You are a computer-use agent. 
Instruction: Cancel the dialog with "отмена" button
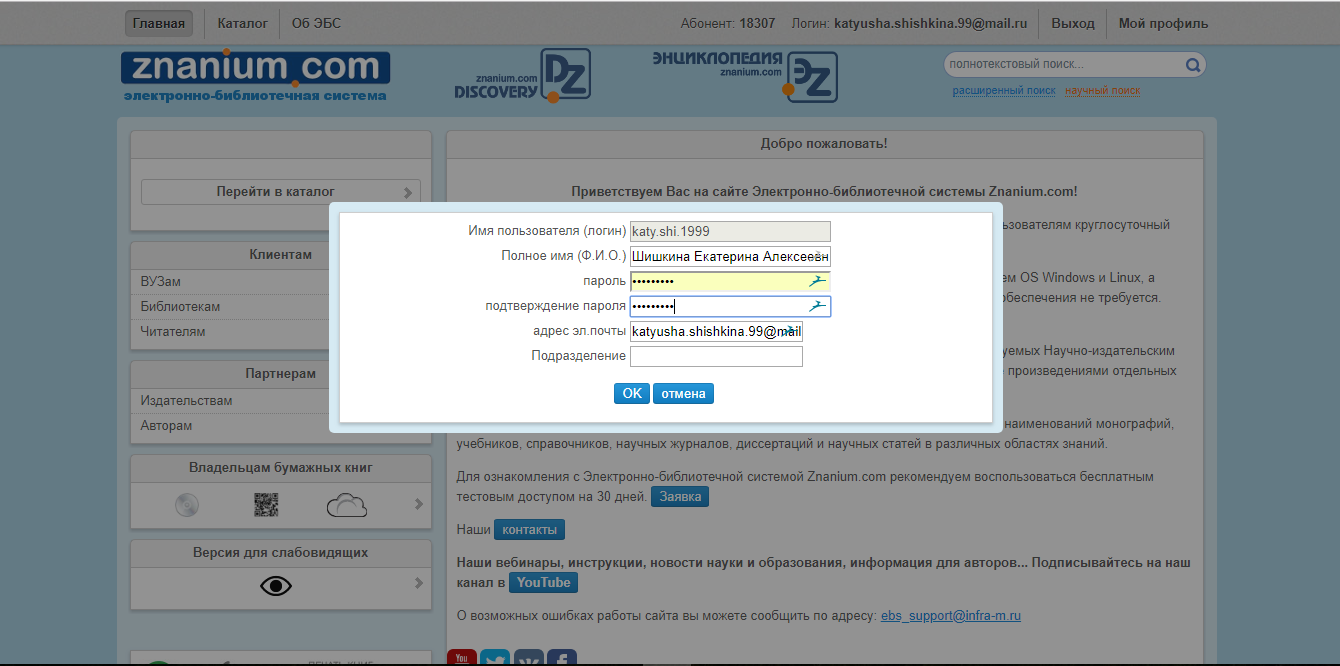pos(683,393)
